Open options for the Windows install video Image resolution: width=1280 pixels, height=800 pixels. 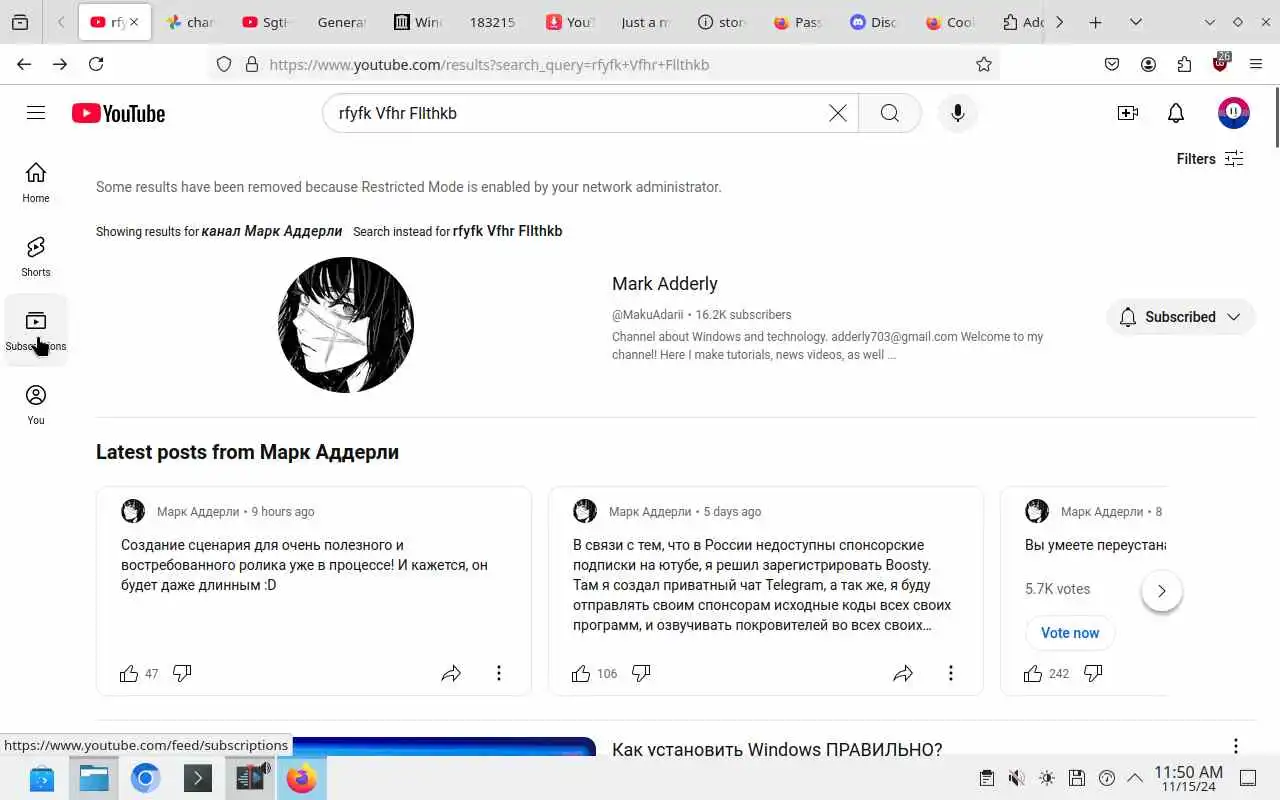[1236, 746]
